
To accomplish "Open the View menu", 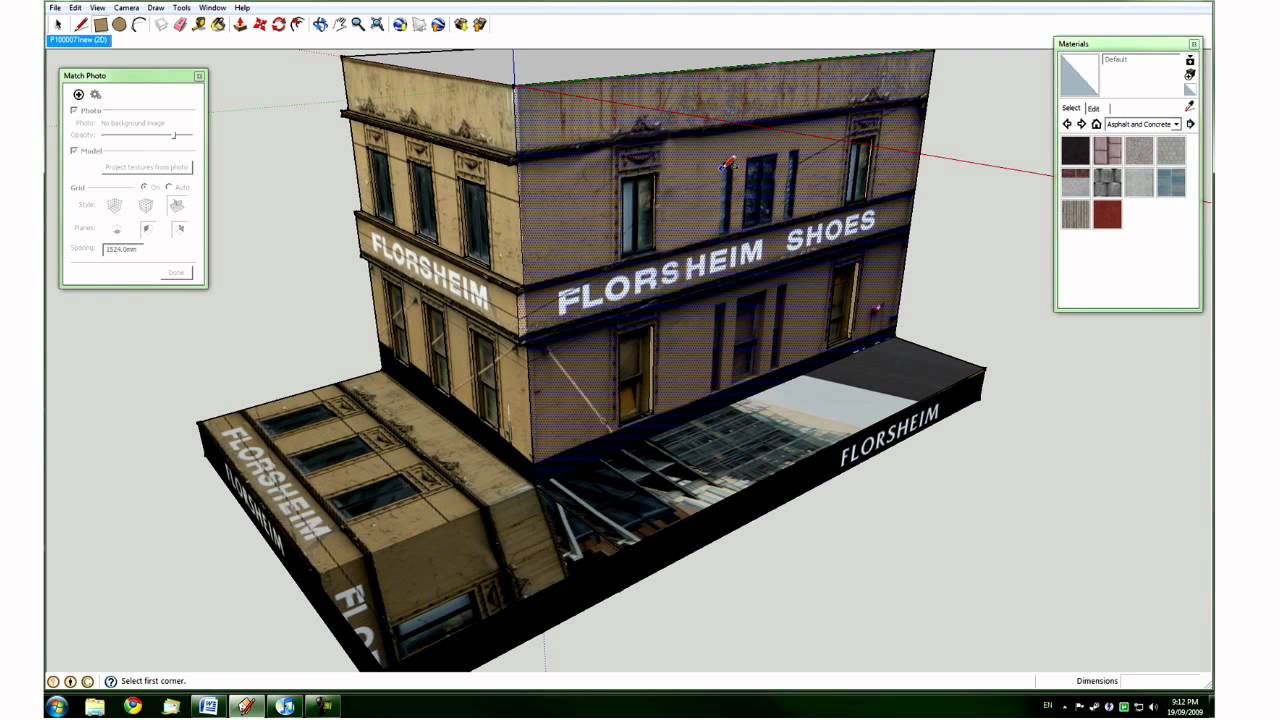I will tap(97, 7).
